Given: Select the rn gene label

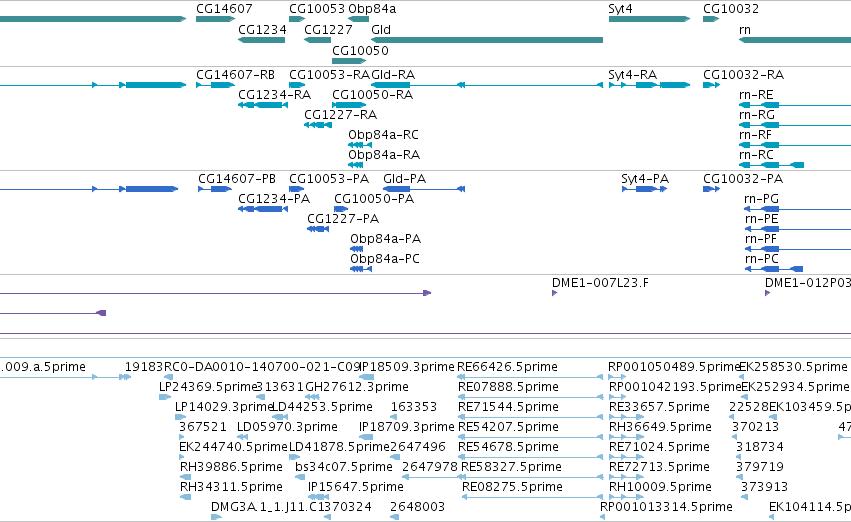Looking at the screenshot, I should tap(745, 29).
